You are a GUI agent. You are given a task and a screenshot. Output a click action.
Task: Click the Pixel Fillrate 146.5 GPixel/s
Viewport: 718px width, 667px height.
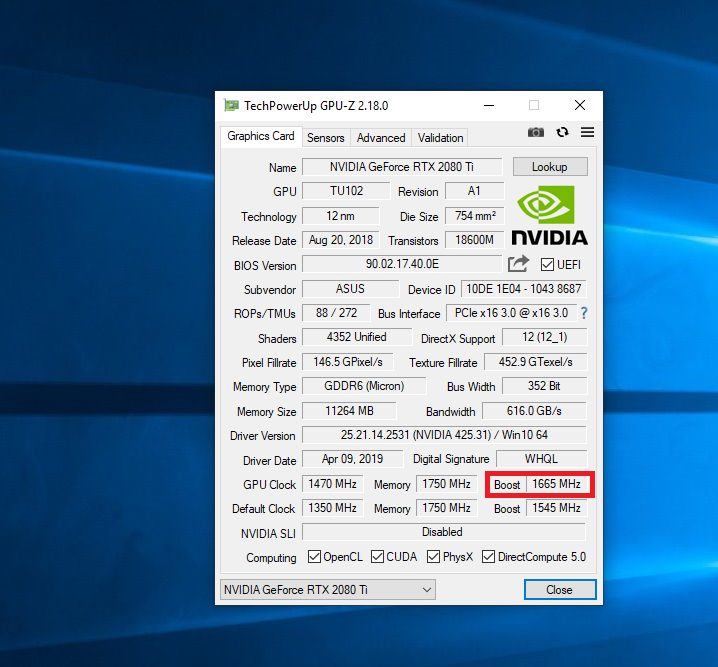point(348,362)
